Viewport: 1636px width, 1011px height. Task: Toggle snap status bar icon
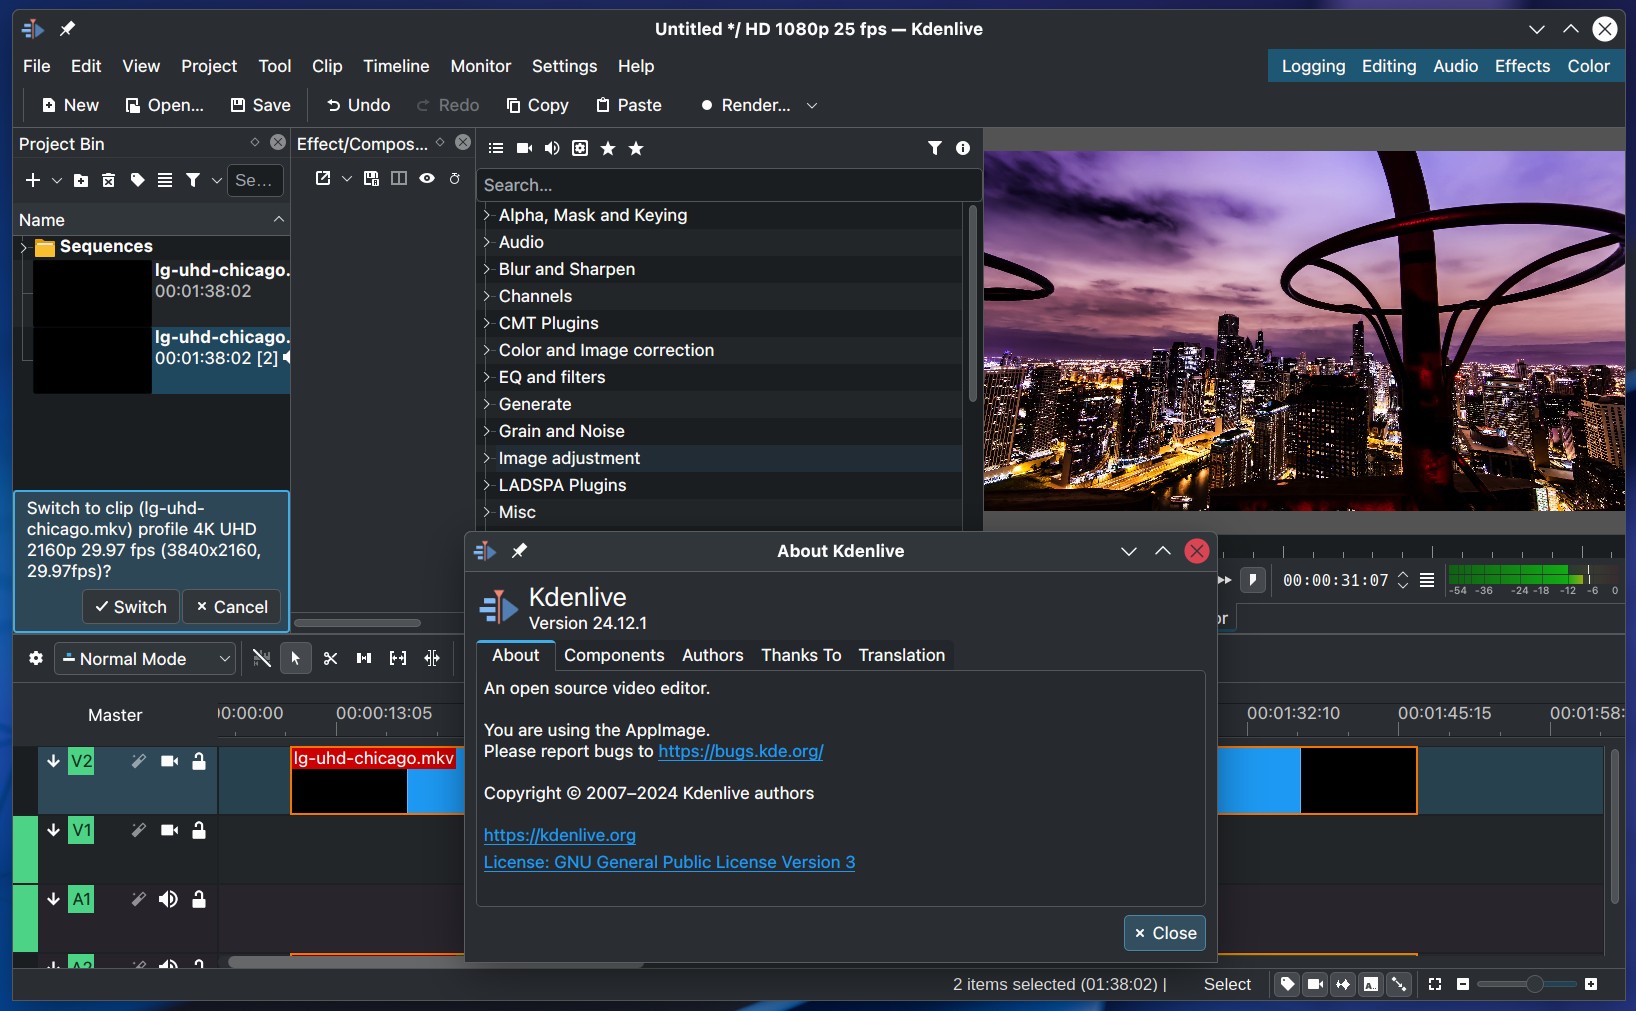1399,984
